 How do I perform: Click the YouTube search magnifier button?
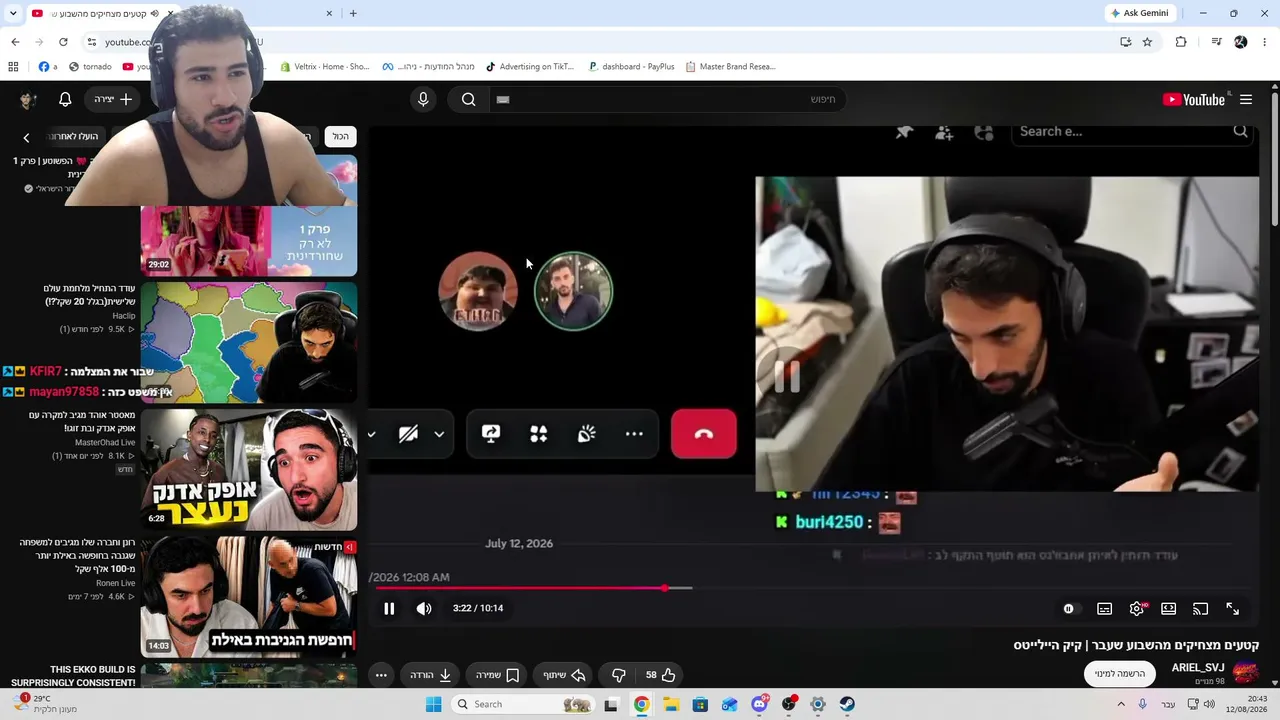[468, 99]
